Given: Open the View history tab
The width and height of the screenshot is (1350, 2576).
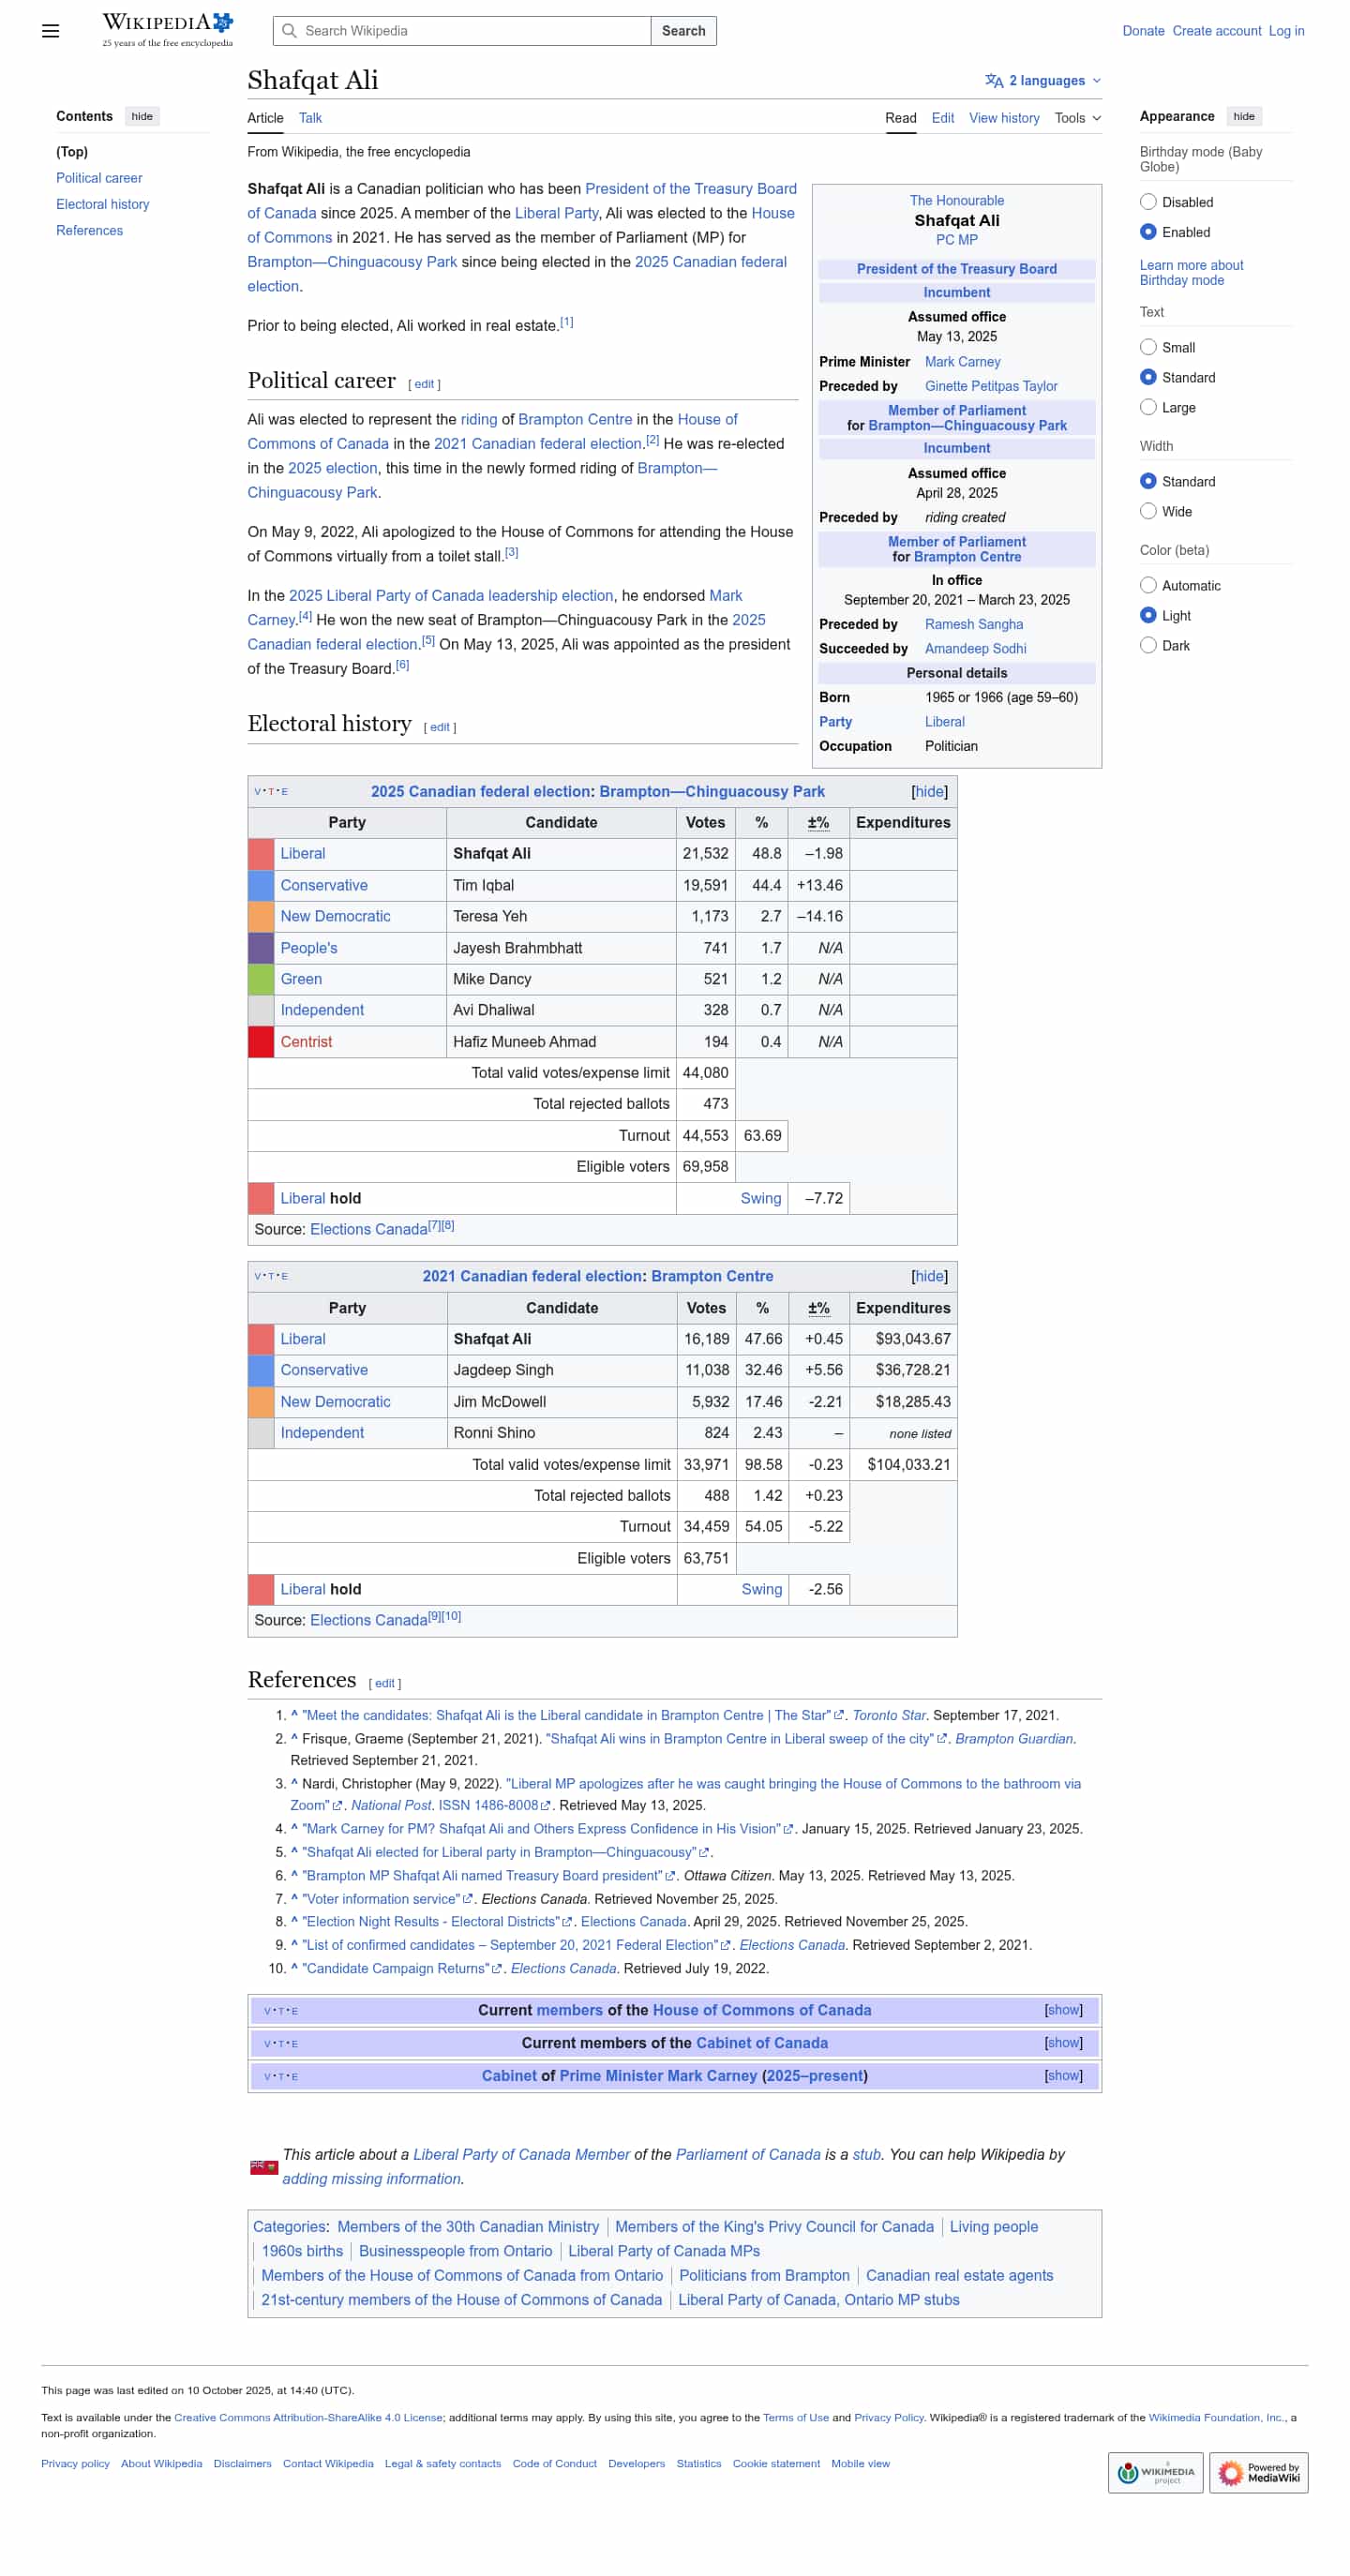Looking at the screenshot, I should pyautogui.click(x=1003, y=118).
